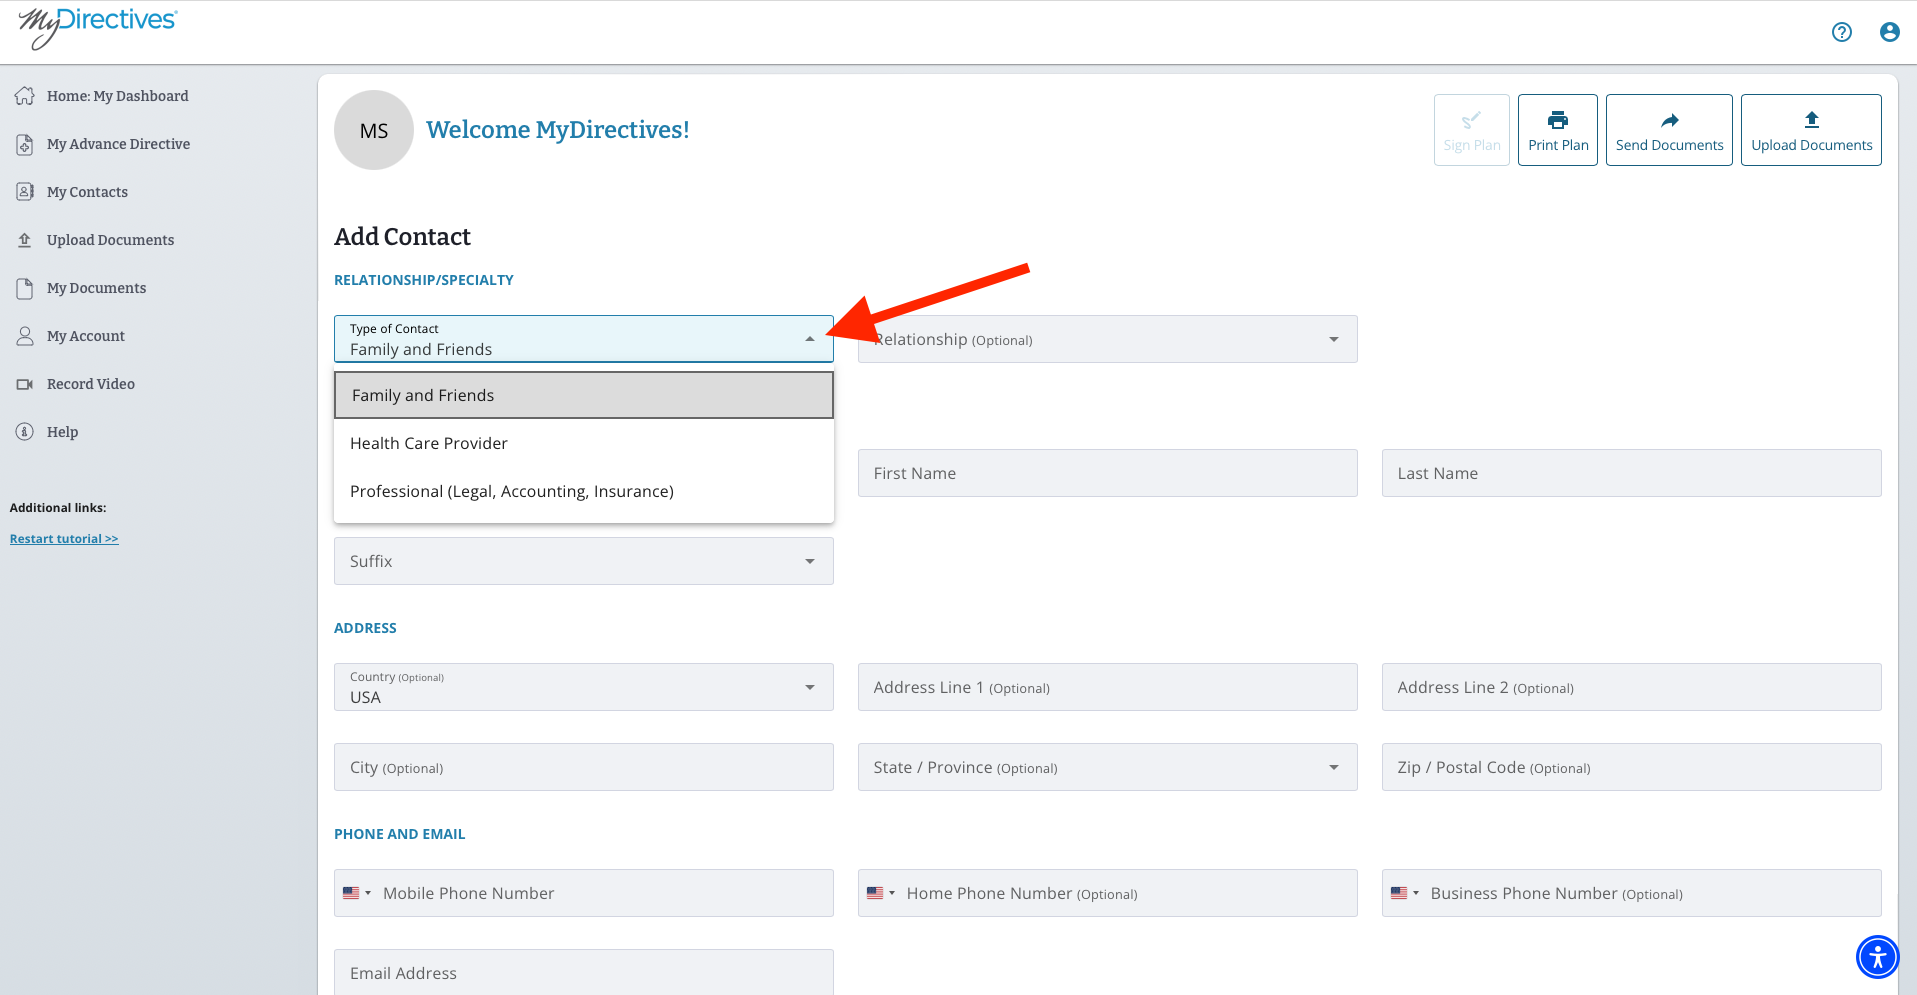The image size is (1917, 995).
Task: Open My Advance Directive page
Action: (118, 144)
